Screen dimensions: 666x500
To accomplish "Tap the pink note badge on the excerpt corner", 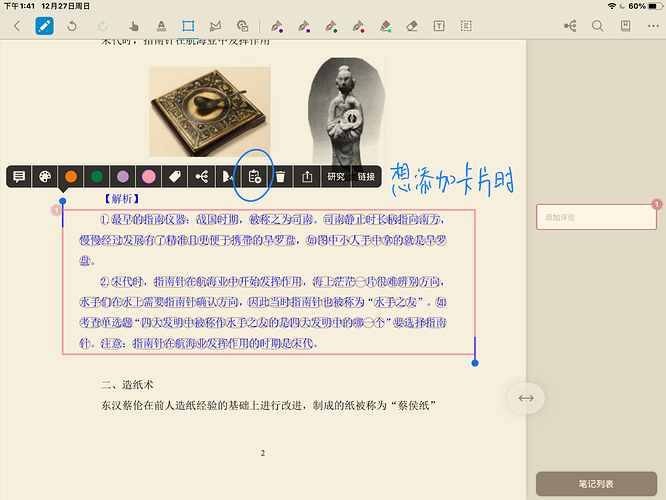I will coord(56,210).
